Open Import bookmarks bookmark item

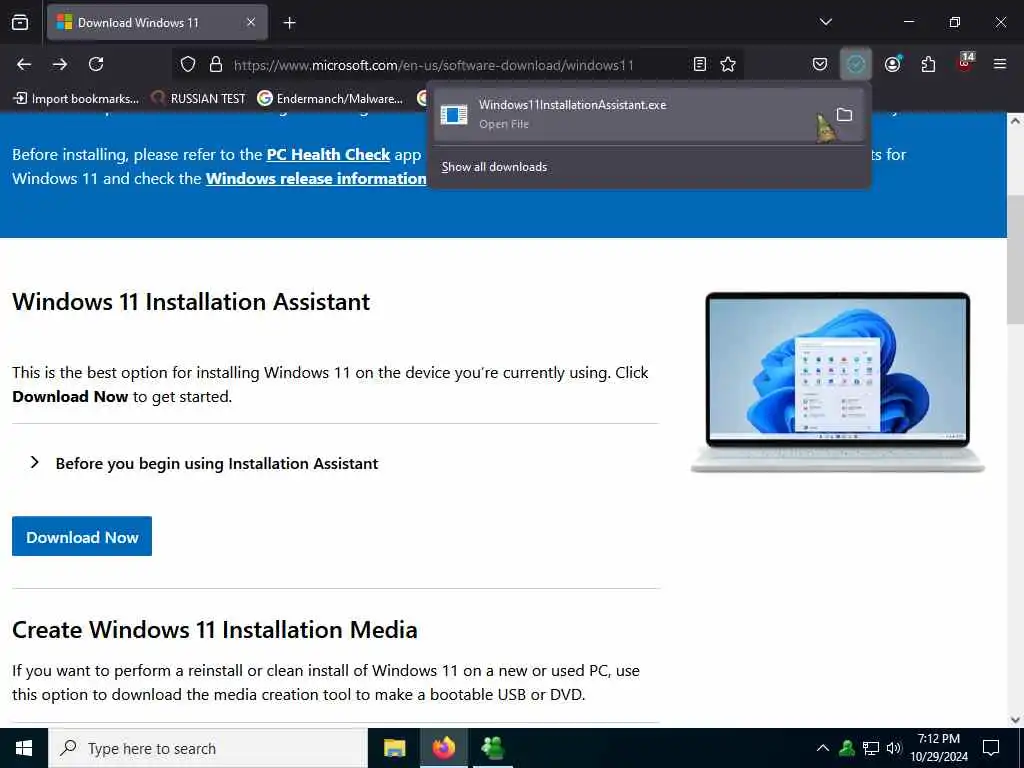tap(76, 99)
